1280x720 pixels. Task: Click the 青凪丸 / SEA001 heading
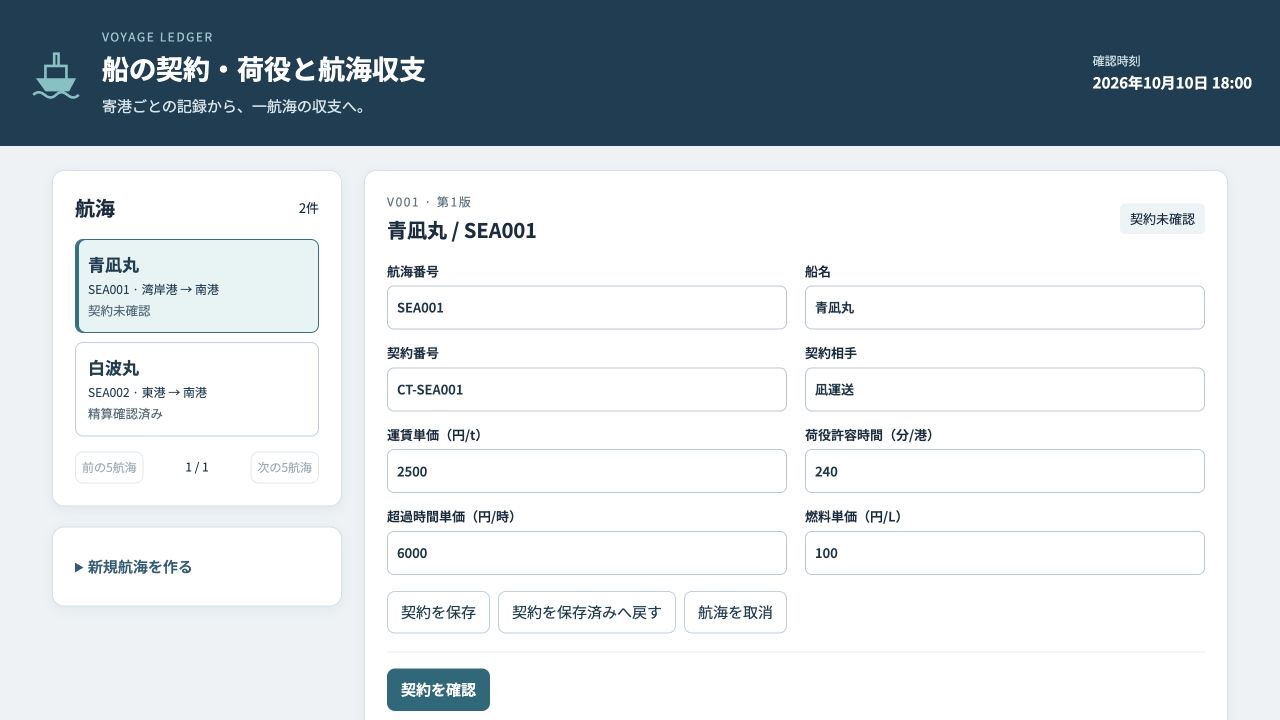tap(462, 231)
